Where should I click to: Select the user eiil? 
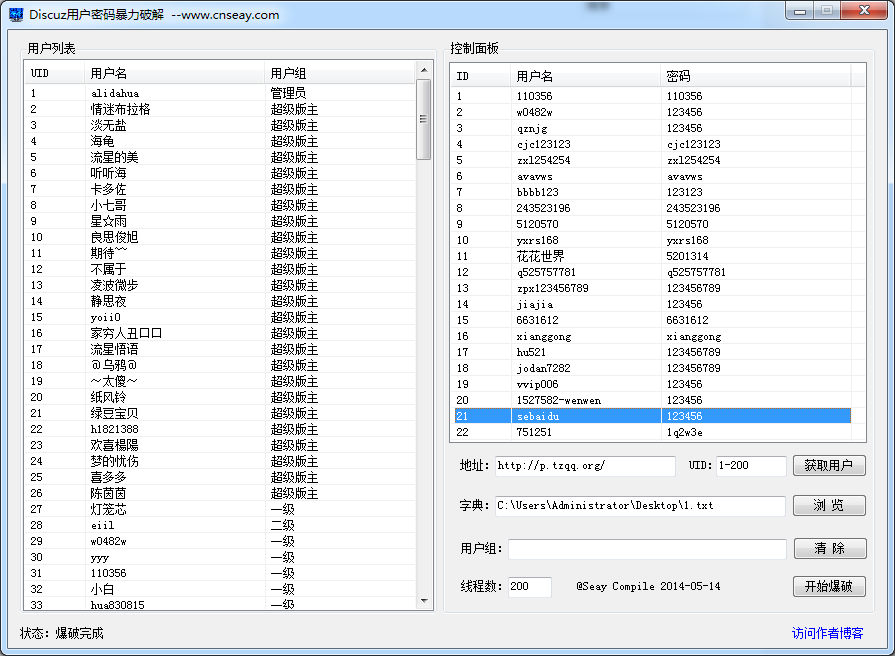coord(220,525)
